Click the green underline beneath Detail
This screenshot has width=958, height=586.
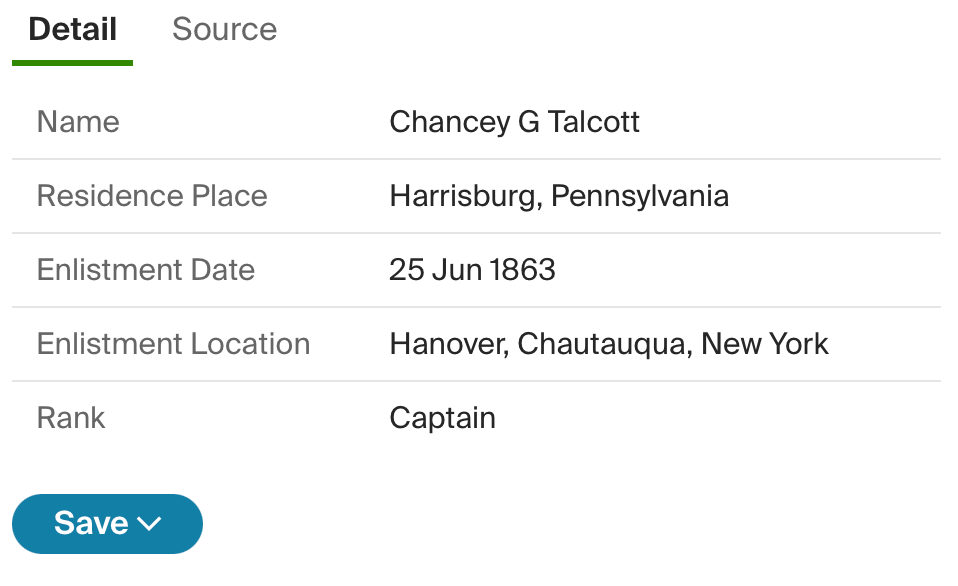(x=72, y=63)
